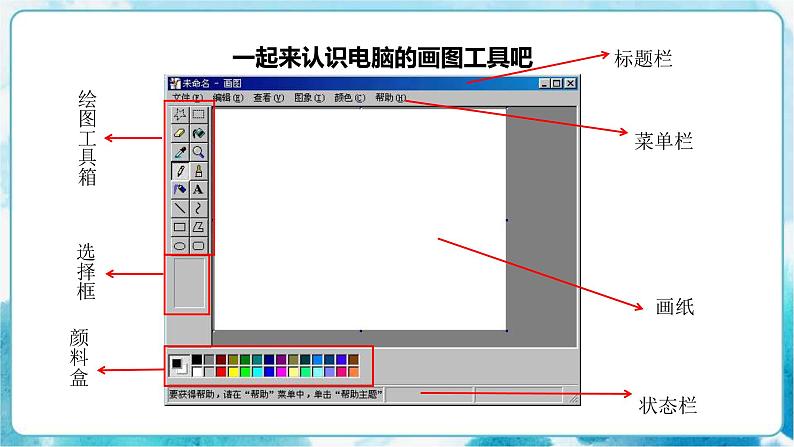Screen dimensions: 794x447
Task: Switch to the Pencil tool
Action: point(180,171)
